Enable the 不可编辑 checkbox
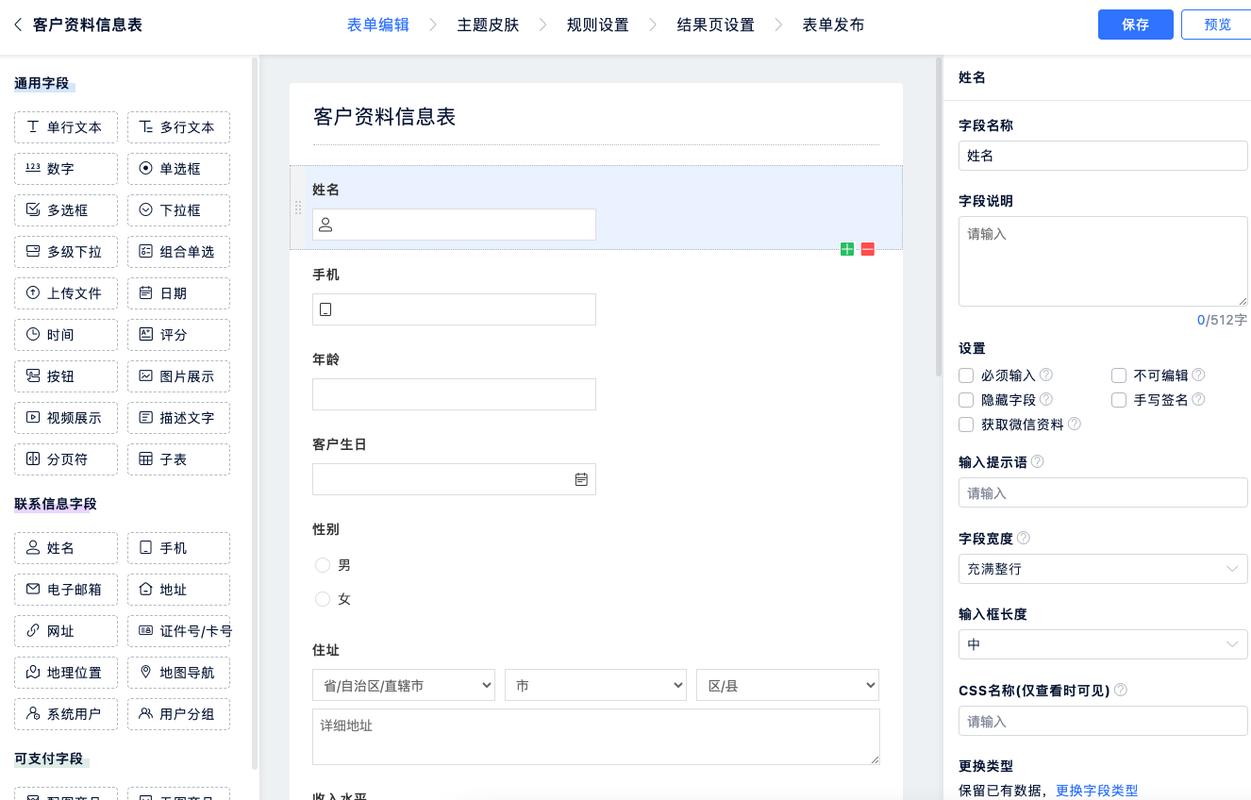This screenshot has height=800, width=1251. [x=1119, y=376]
